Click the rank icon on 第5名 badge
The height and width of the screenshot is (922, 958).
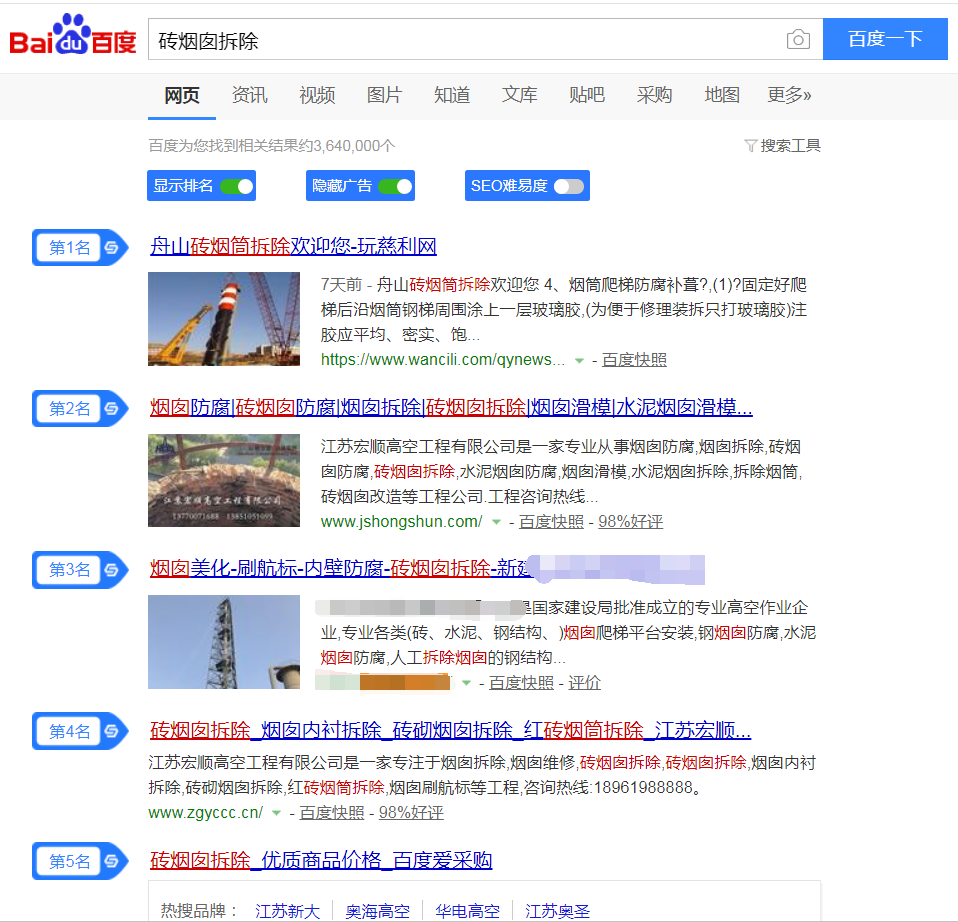pyautogui.click(x=111, y=861)
